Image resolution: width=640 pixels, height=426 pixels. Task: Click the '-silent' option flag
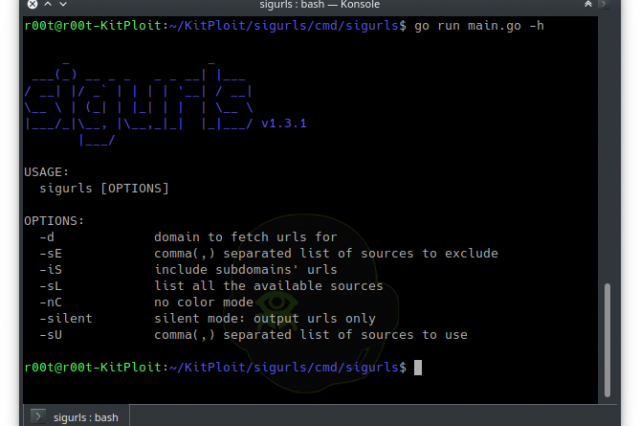coord(66,318)
